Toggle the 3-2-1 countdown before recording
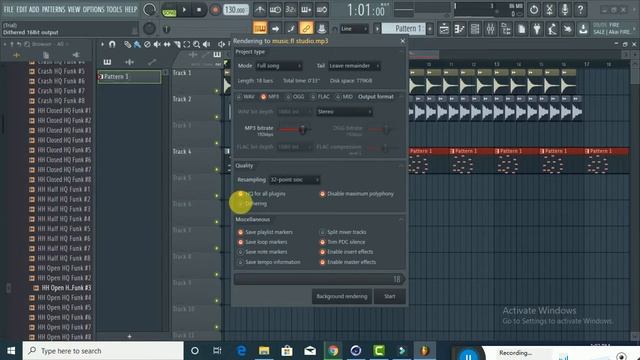 pos(291,9)
